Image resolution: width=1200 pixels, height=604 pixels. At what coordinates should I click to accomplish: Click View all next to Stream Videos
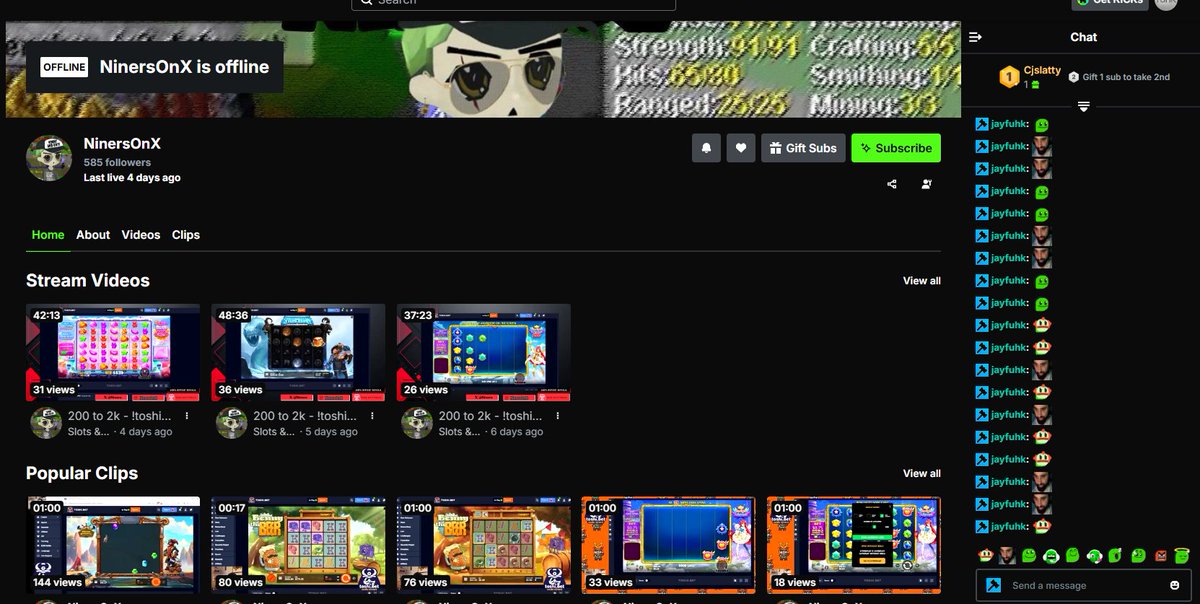click(x=922, y=281)
